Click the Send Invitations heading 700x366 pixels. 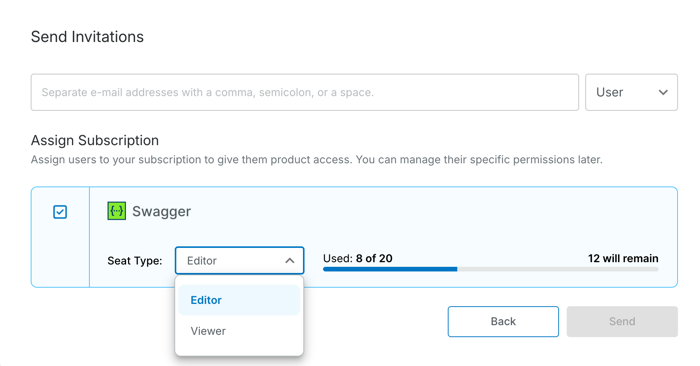[x=87, y=37]
